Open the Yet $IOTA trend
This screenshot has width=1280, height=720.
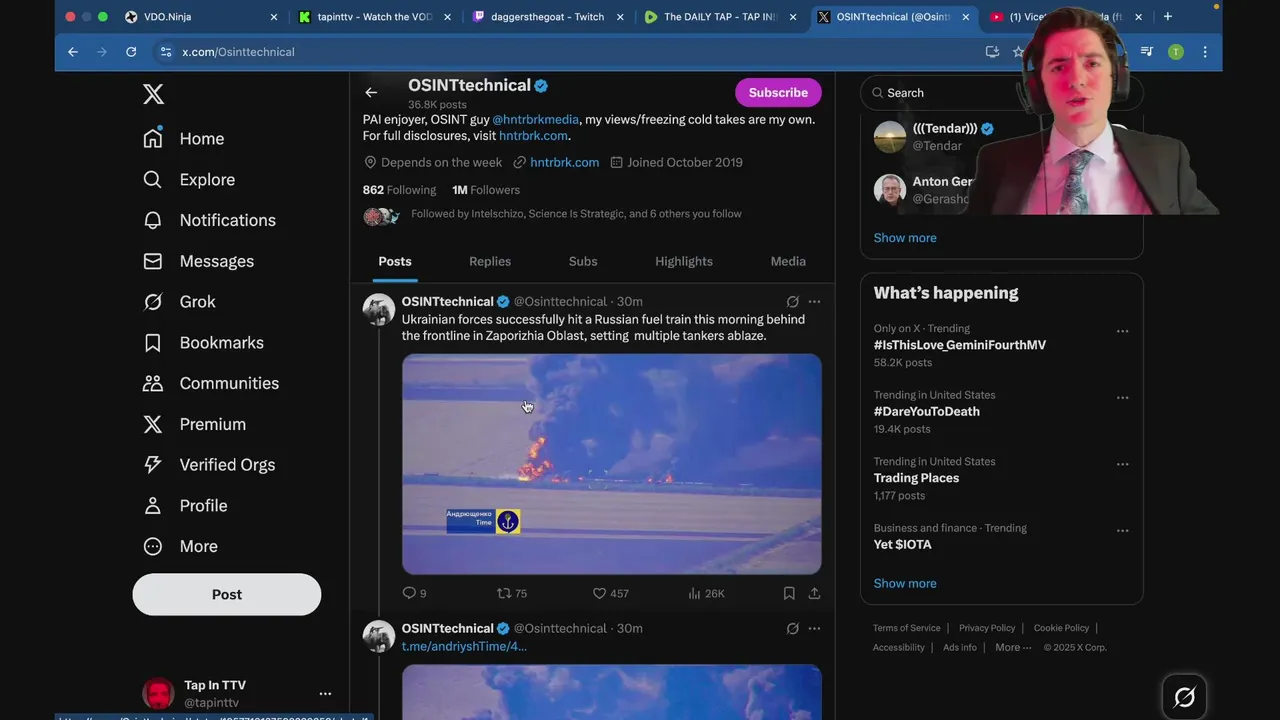[902, 544]
